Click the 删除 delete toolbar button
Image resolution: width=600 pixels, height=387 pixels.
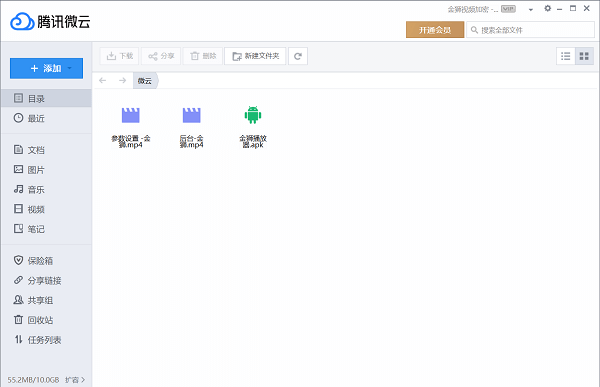(x=203, y=56)
